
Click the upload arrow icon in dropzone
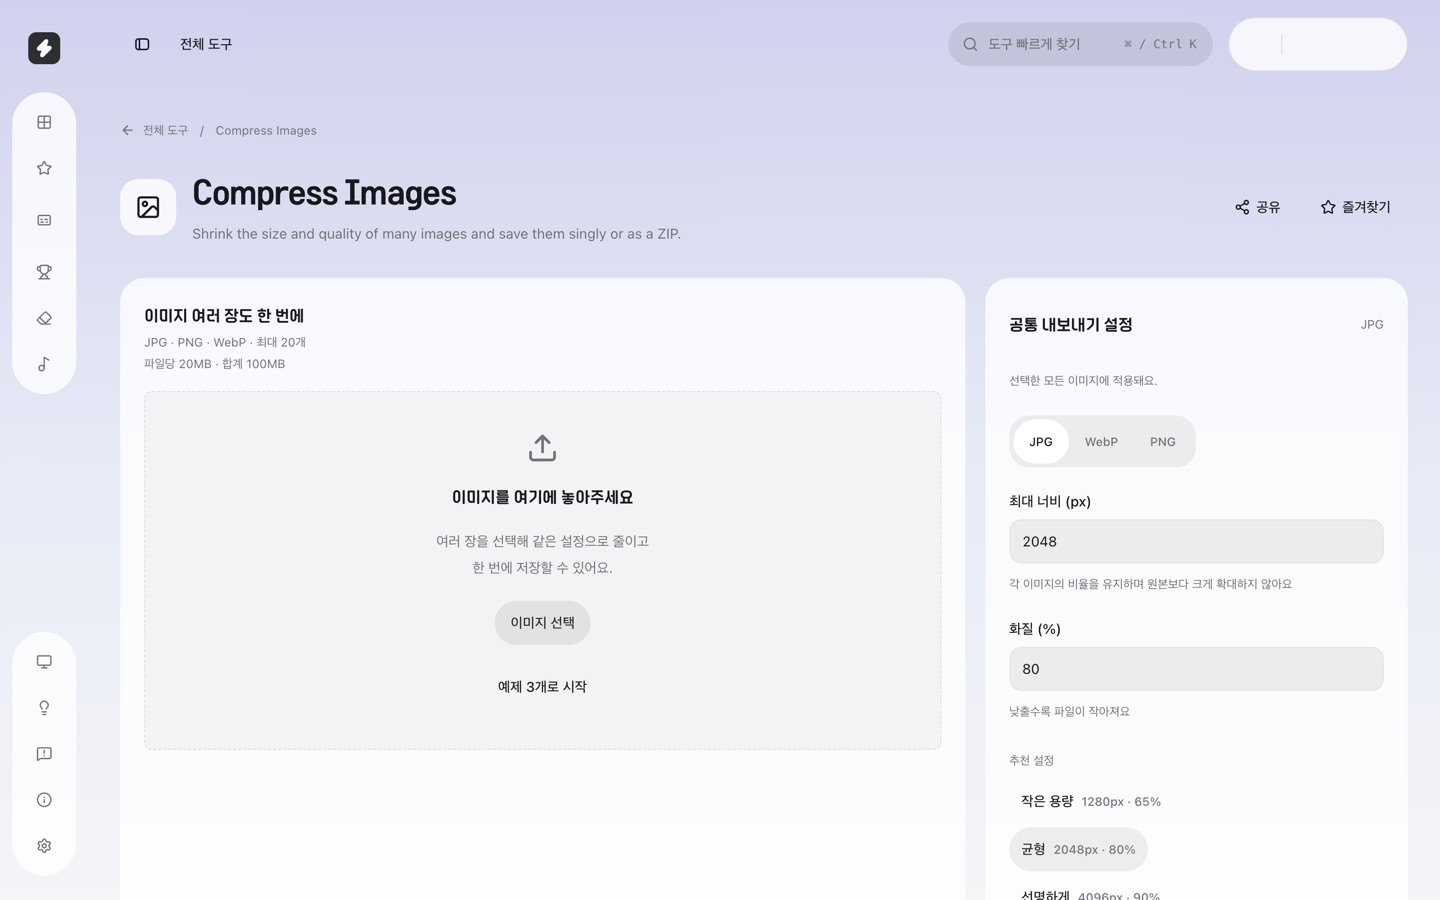pyautogui.click(x=542, y=448)
